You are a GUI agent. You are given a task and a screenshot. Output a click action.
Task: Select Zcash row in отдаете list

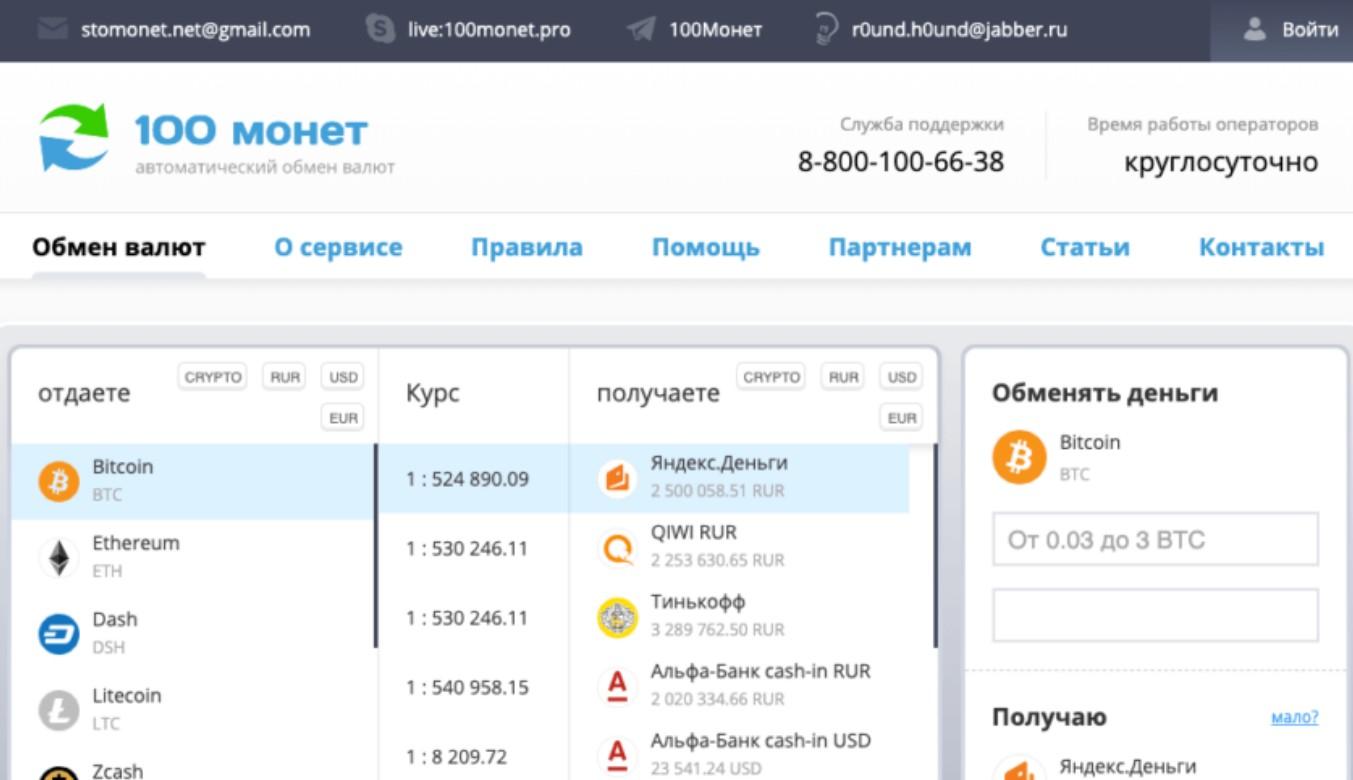pyautogui.click(x=194, y=765)
